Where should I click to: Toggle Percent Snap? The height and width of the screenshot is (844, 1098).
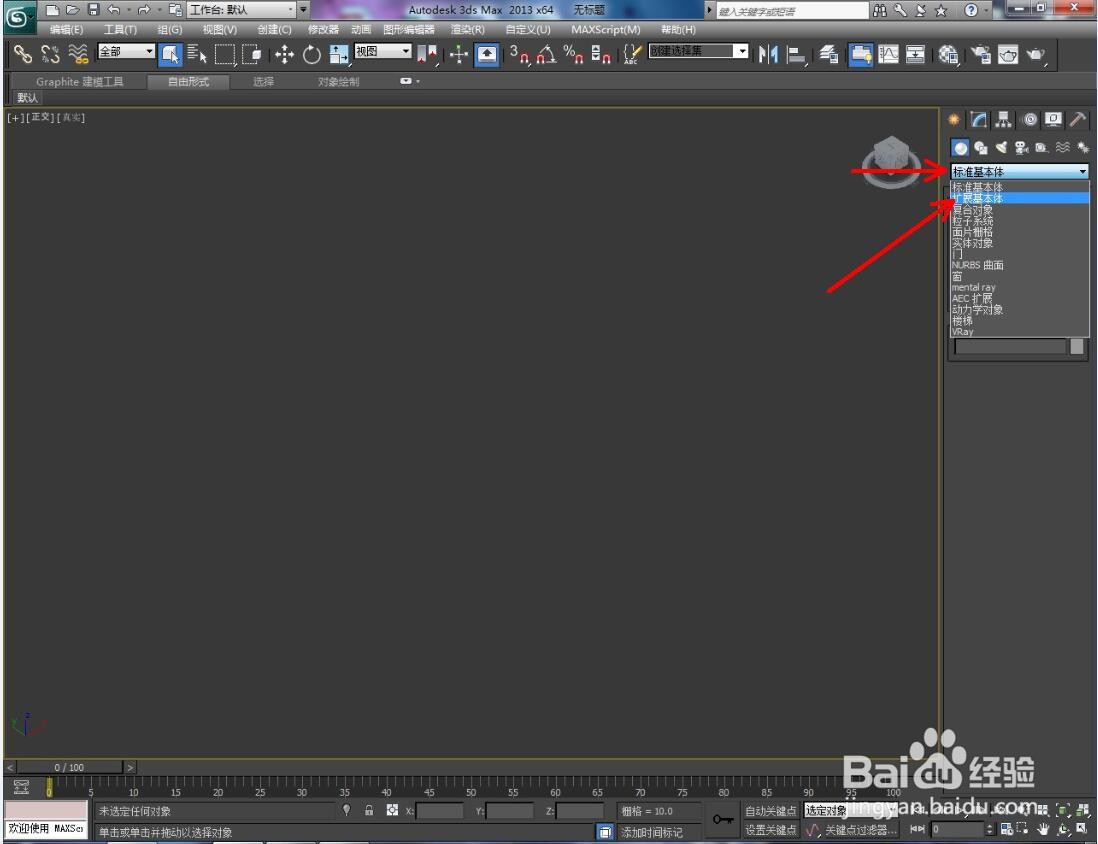pos(573,54)
